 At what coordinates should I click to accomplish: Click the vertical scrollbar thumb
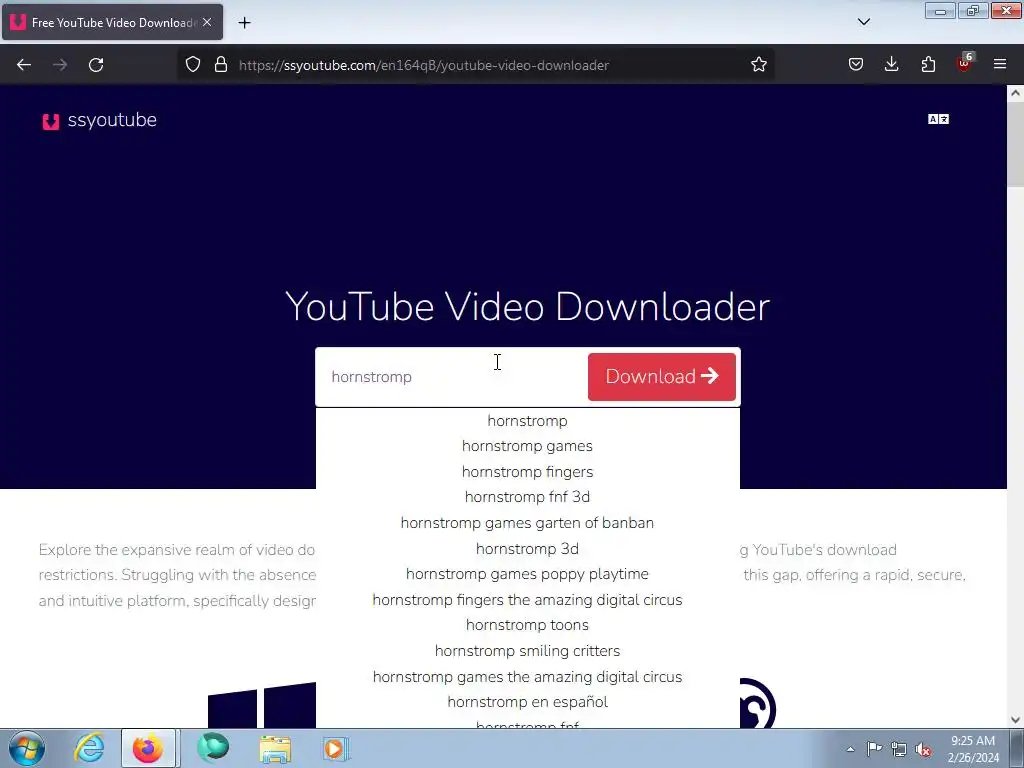1015,144
